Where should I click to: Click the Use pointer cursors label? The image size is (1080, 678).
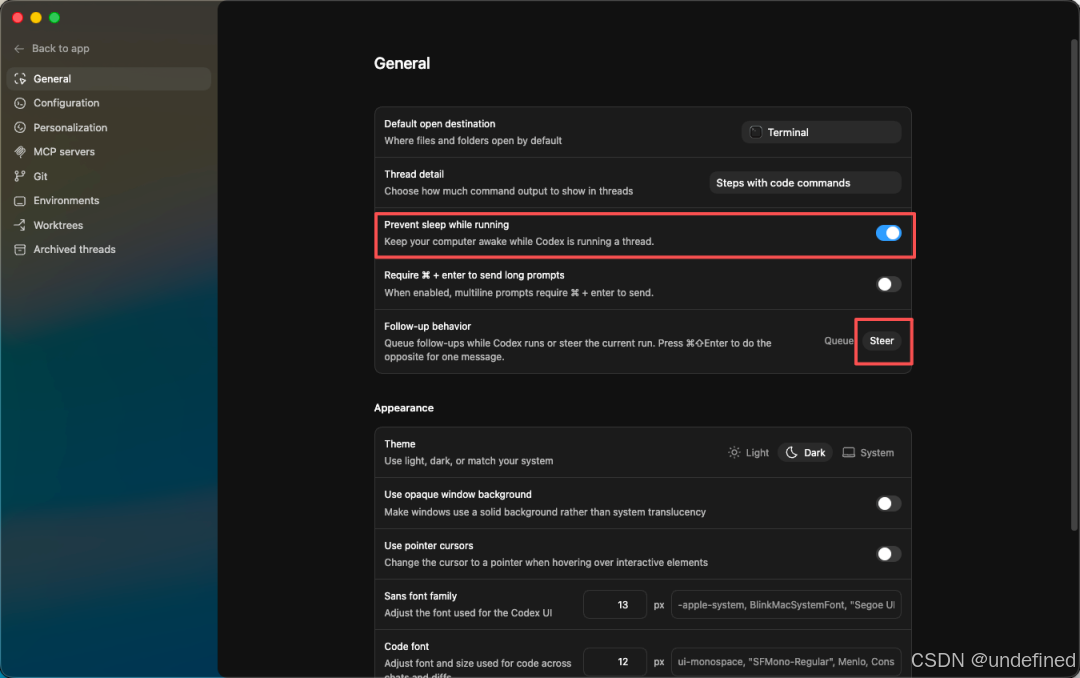428,546
